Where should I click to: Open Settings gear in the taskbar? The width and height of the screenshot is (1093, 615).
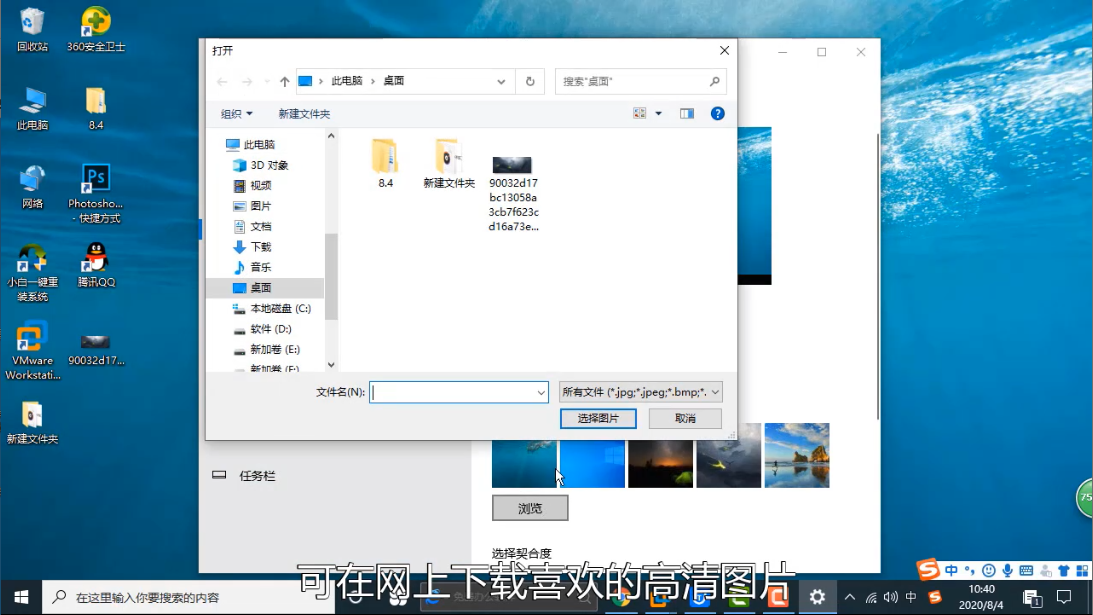pyautogui.click(x=817, y=597)
